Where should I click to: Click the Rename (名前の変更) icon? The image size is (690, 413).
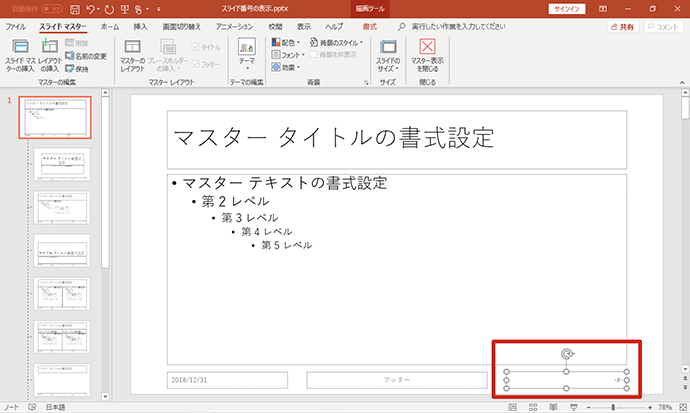pyautogui.click(x=69, y=56)
